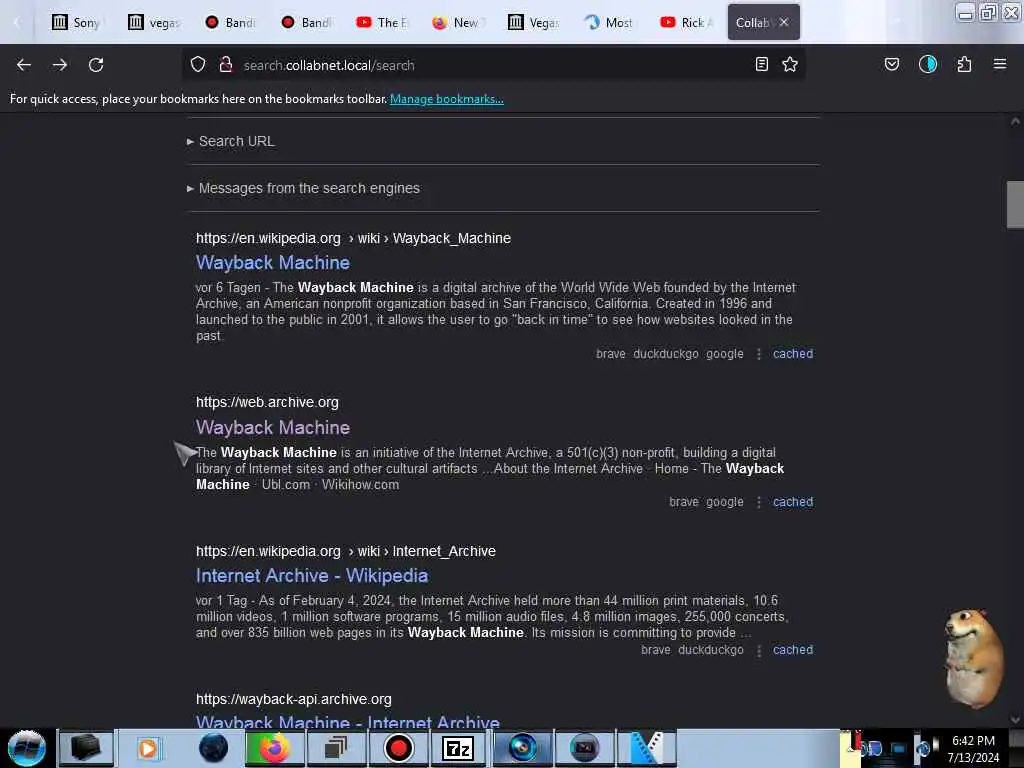Screen dimensions: 1024x768
Task: Open the blue camera lens taskbar icon
Action: pos(522,748)
